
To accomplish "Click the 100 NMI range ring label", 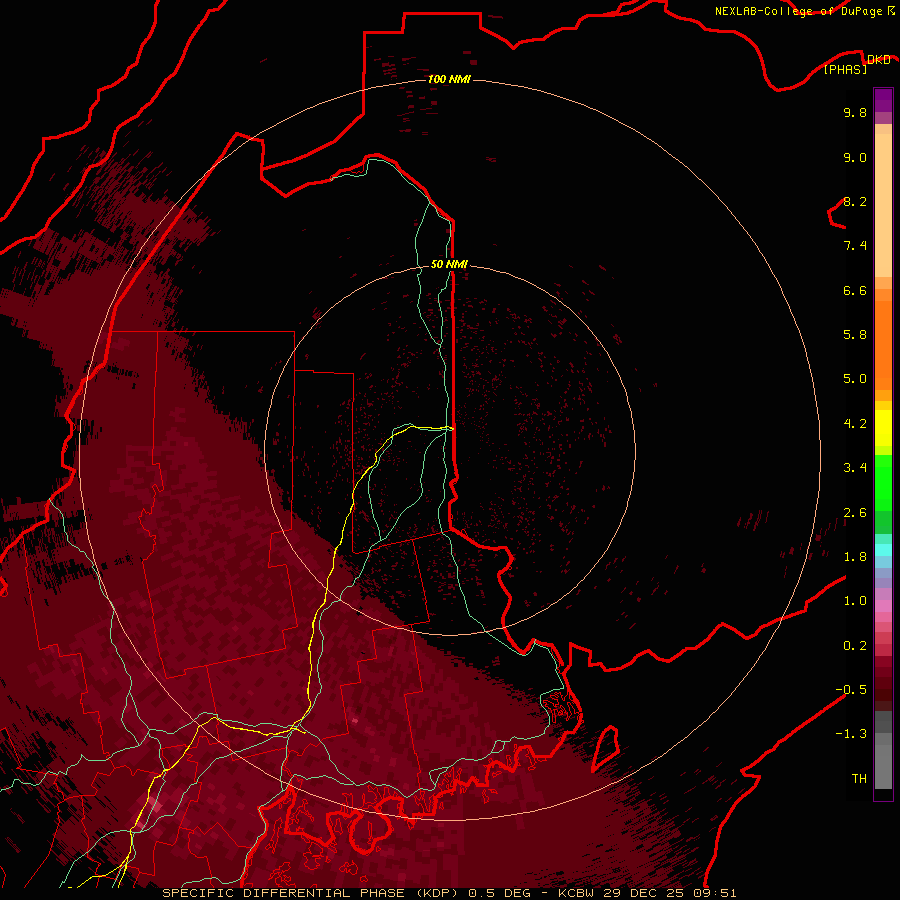I will click(449, 79).
